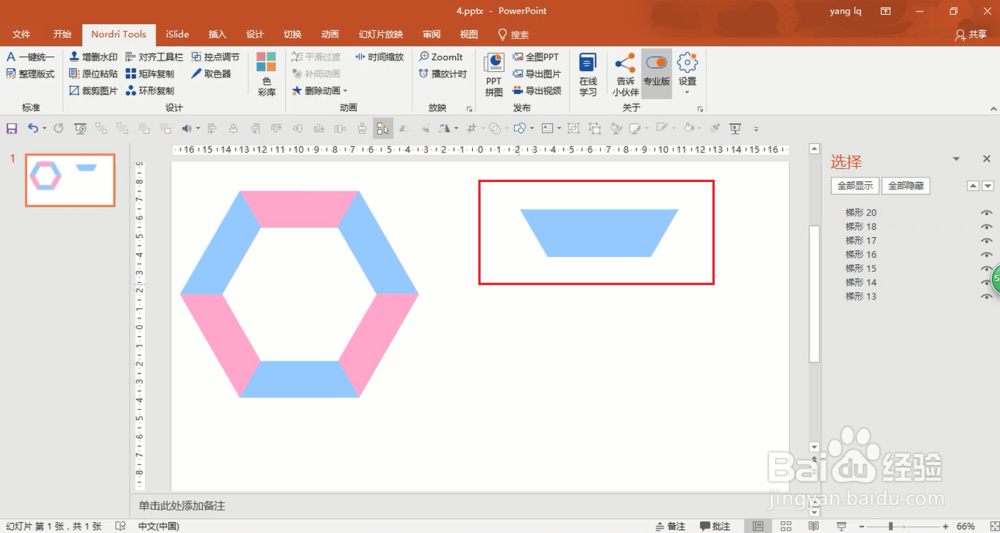Click 导出视频 export video
The width and height of the screenshot is (1000, 533).
pyautogui.click(x=537, y=91)
